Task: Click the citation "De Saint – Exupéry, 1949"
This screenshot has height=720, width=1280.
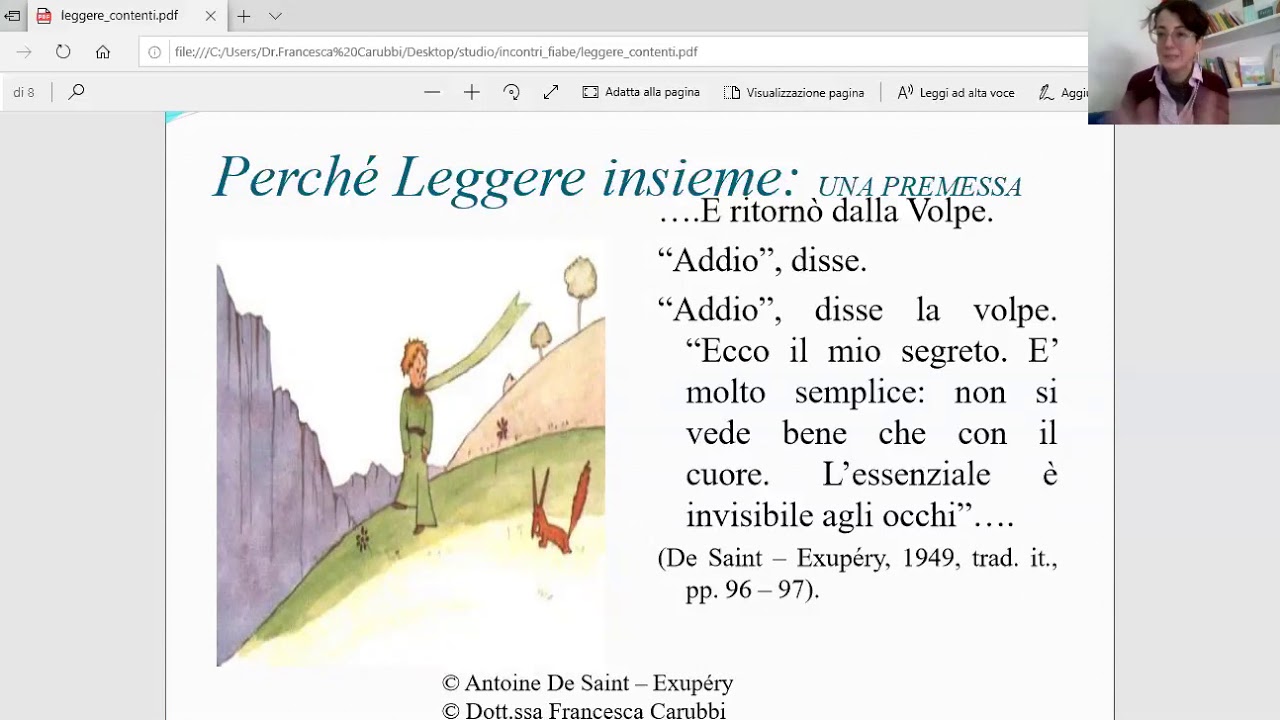Action: pos(810,558)
